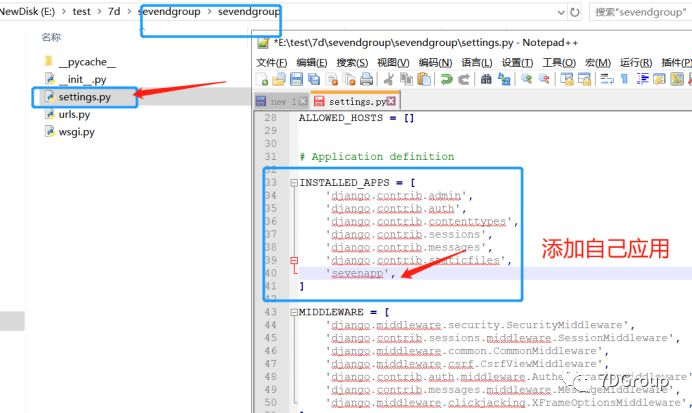Open the 运行(R) menu
This screenshot has width=692, height=413.
[x=636, y=63]
